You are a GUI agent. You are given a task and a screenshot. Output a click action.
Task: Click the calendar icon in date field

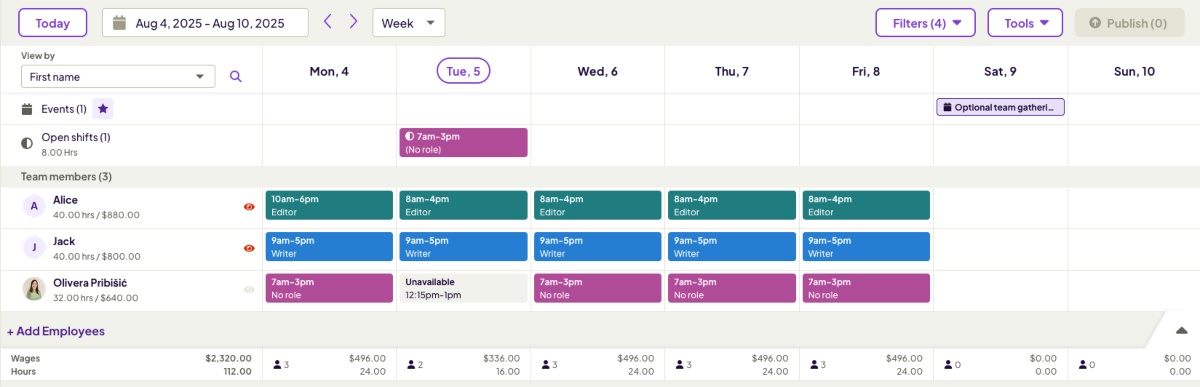[x=120, y=22]
